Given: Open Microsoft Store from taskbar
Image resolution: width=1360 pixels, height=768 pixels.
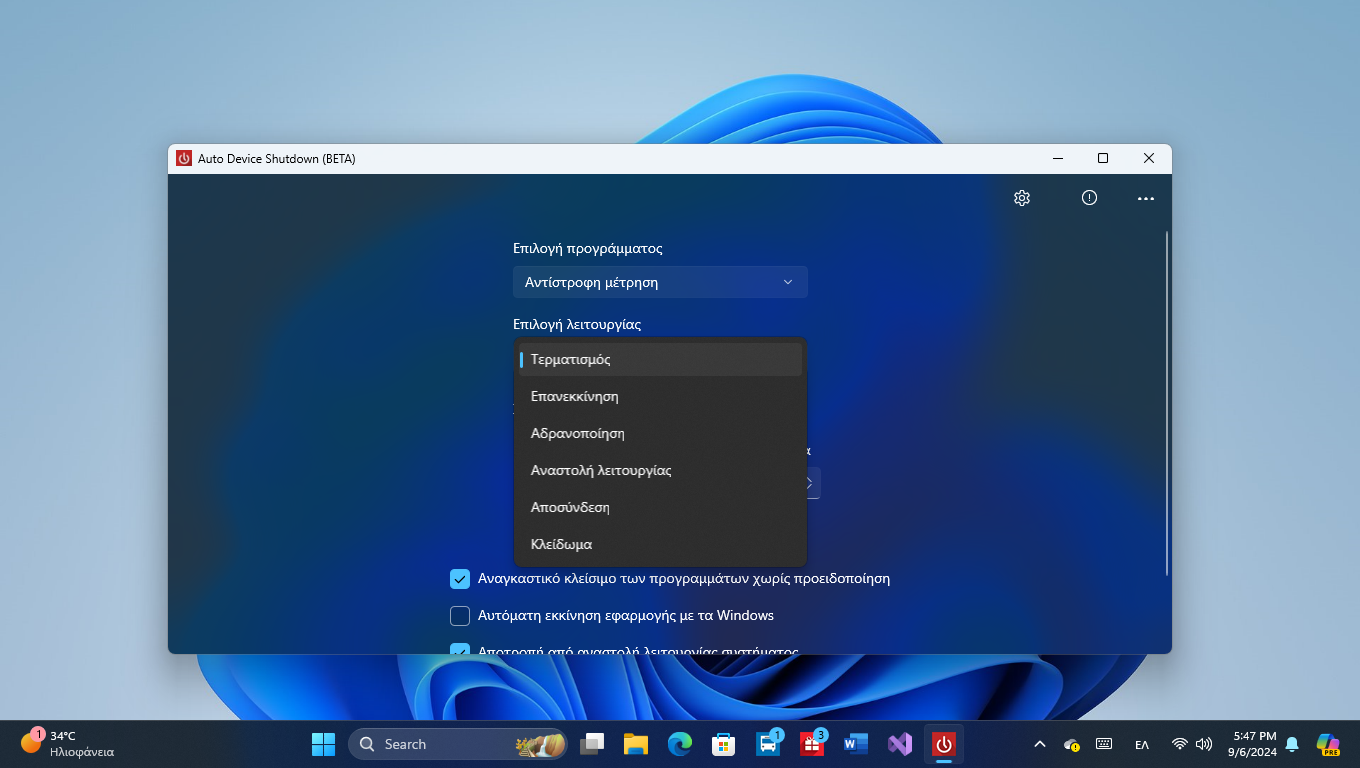Looking at the screenshot, I should click(x=724, y=744).
